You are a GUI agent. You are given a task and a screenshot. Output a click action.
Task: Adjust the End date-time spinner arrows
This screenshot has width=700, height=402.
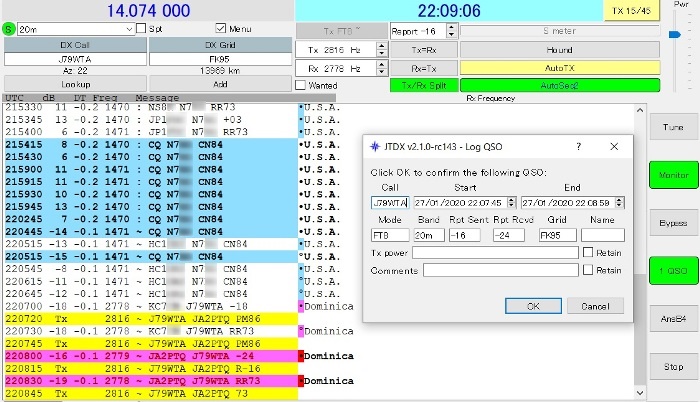click(x=619, y=203)
